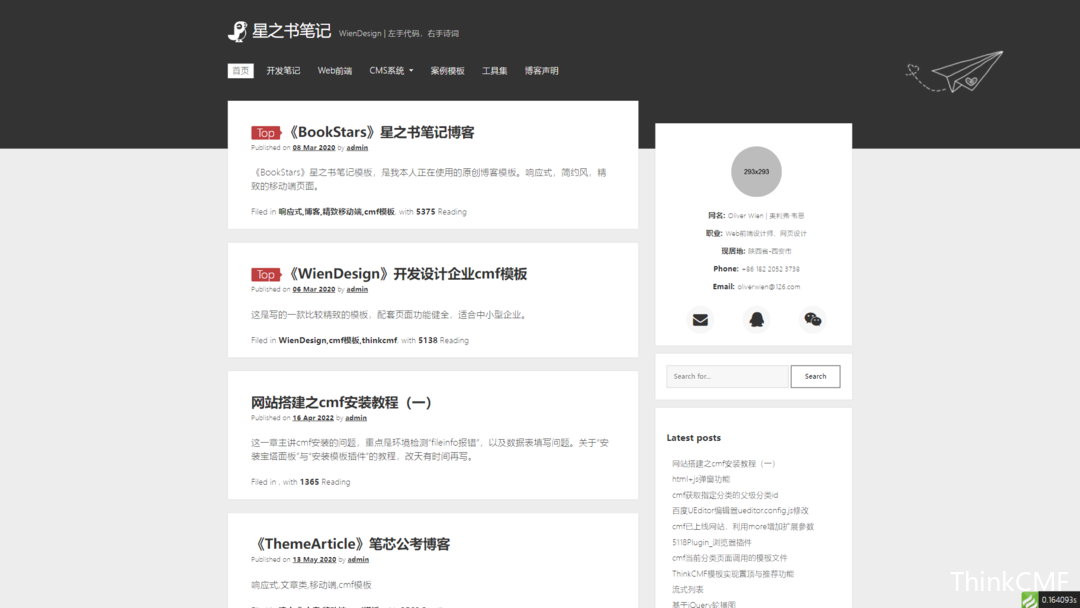Screen dimensions: 1080x608
Task: Click the paper airplane illustration icon
Action: point(955,71)
